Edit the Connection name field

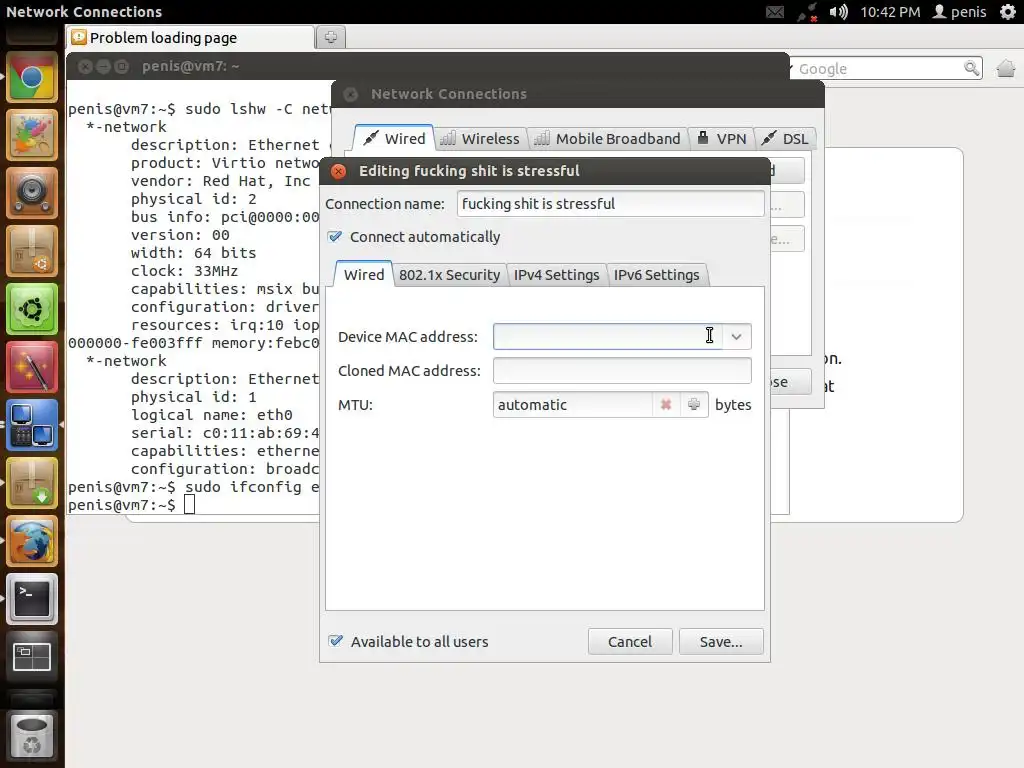click(x=611, y=204)
